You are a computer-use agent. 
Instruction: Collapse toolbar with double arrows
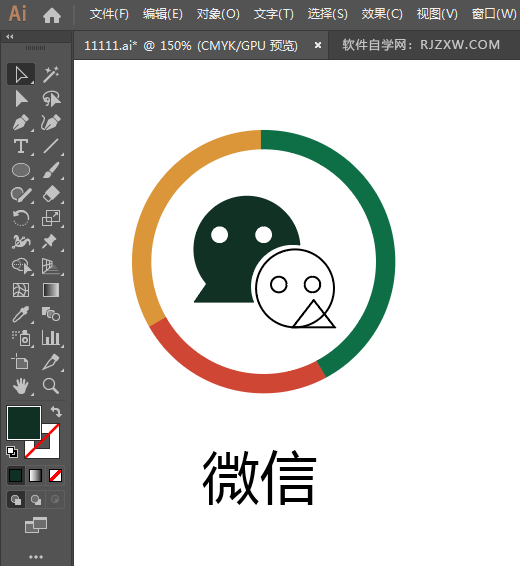[x=10, y=36]
